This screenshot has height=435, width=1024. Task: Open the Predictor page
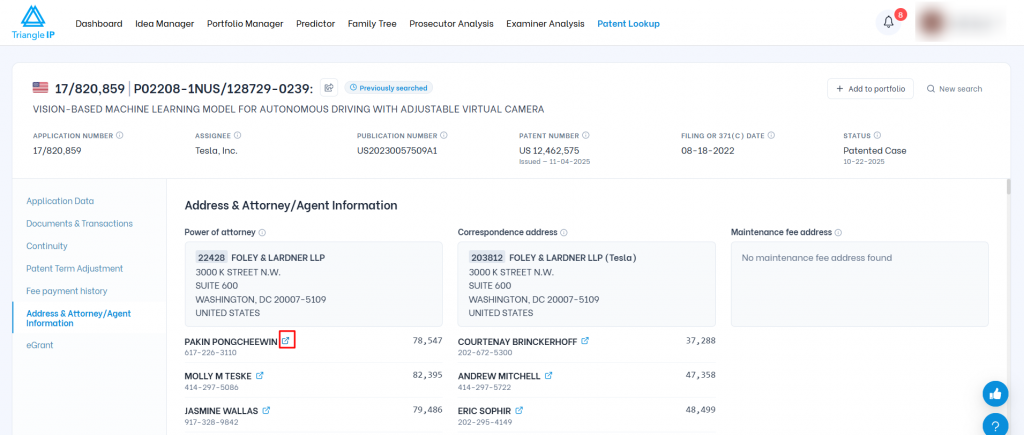coord(315,24)
